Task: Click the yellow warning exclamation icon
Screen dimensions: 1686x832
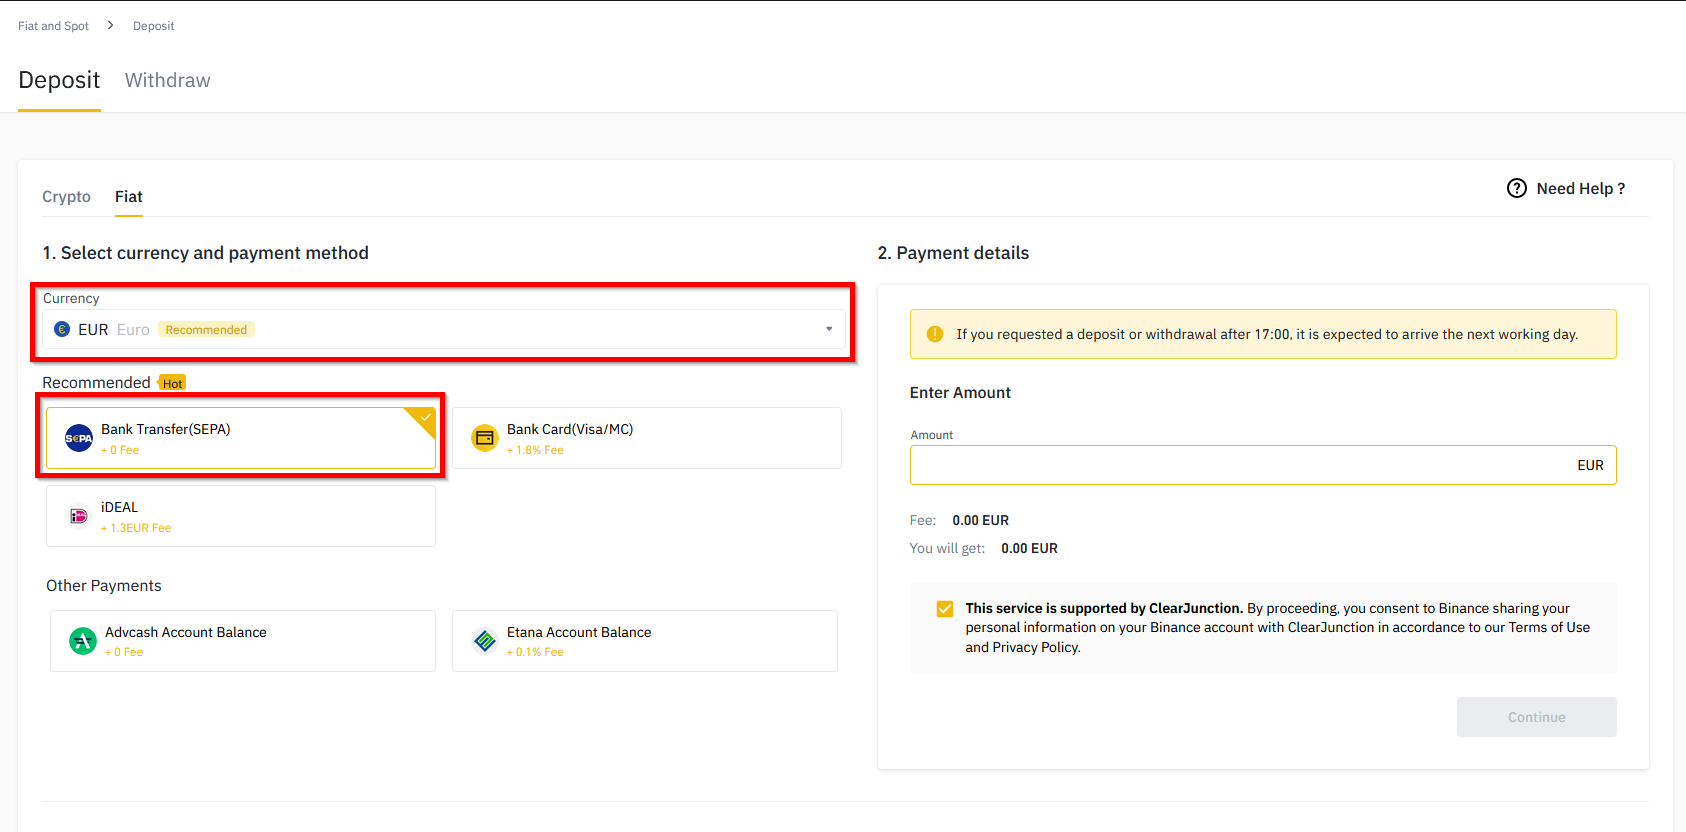Action: 935,334
